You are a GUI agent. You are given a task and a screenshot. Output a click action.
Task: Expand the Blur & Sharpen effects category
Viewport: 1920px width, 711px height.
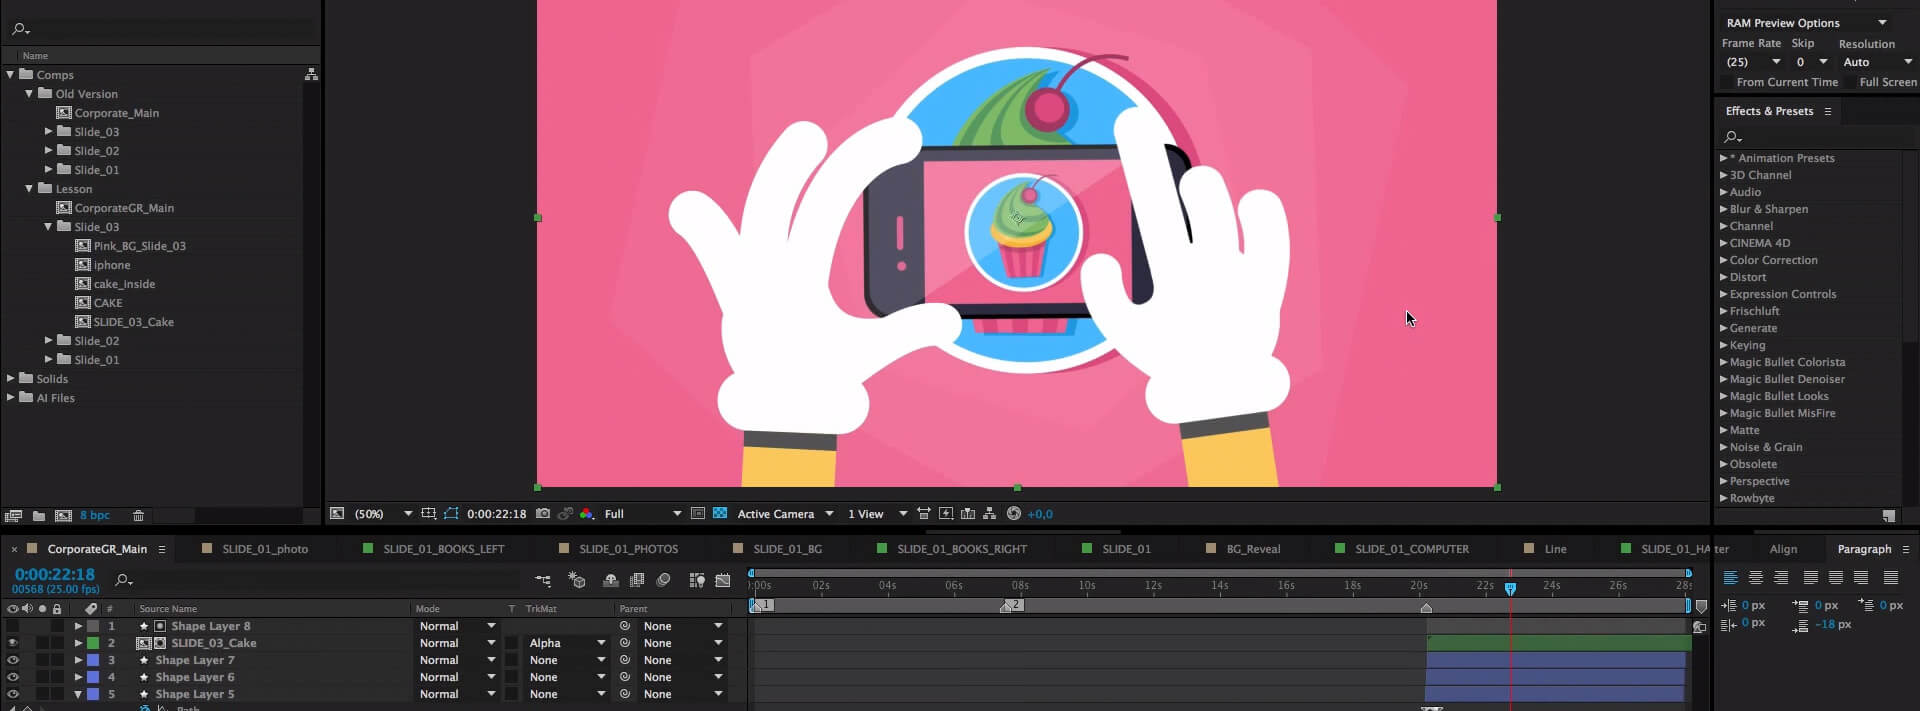coord(1723,209)
